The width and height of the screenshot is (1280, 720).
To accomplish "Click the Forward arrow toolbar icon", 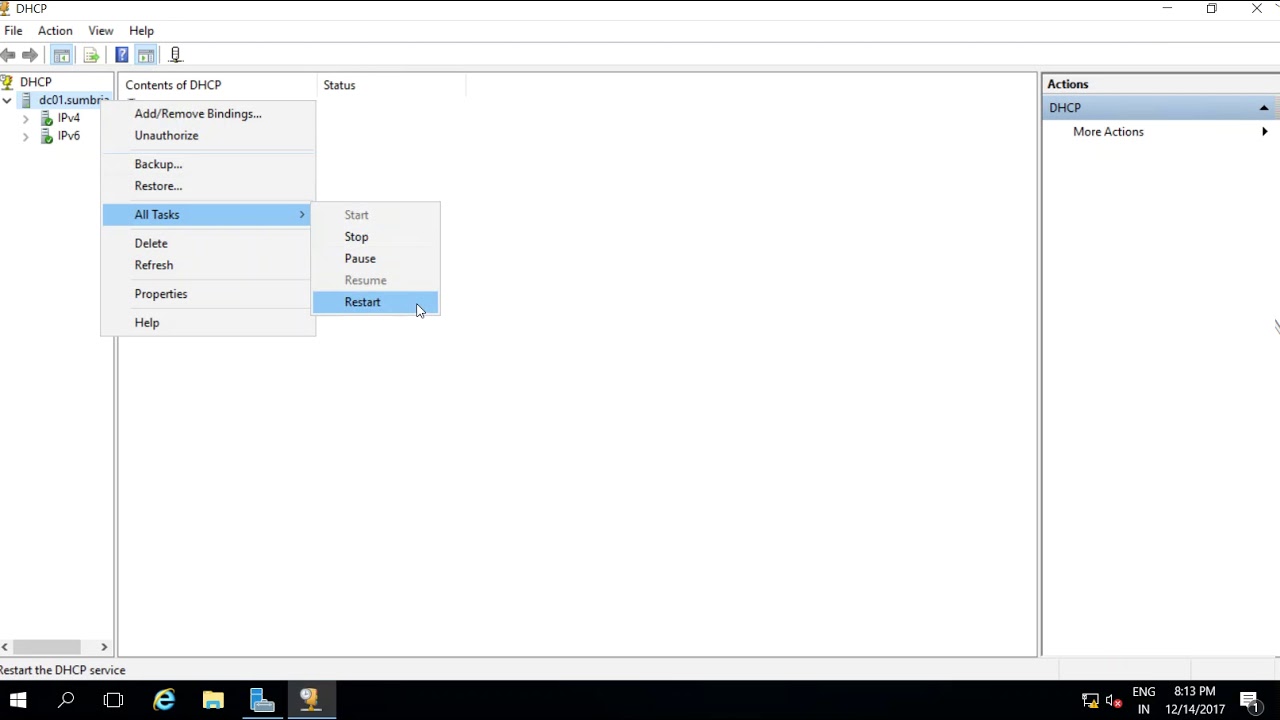I will point(30,55).
